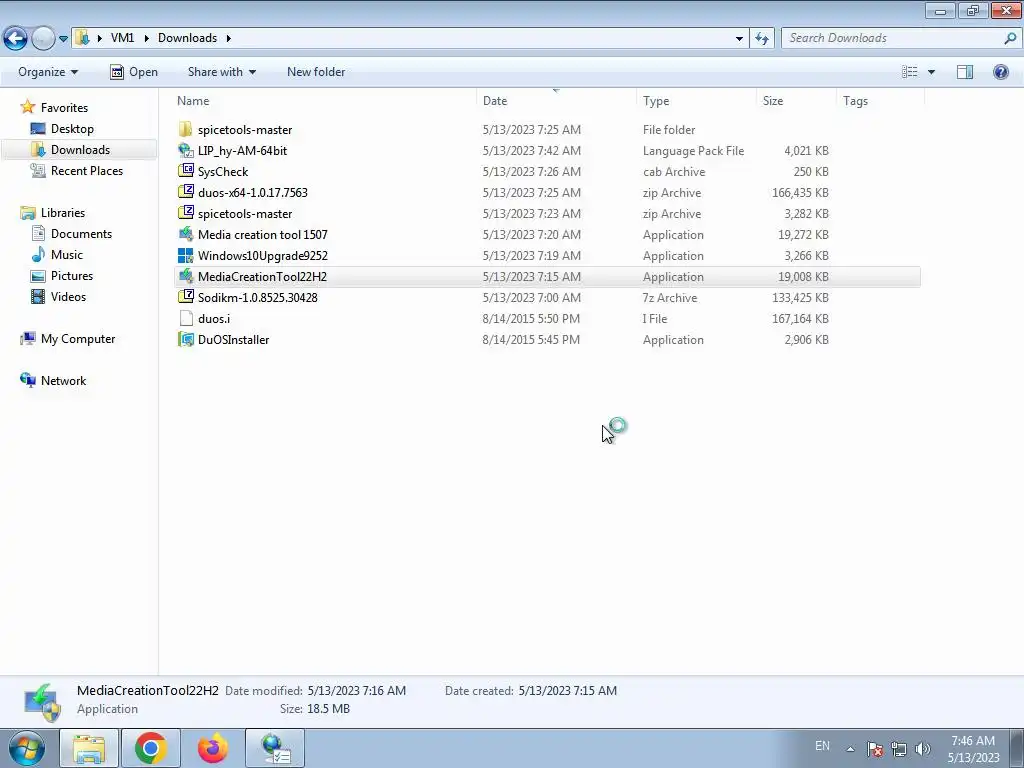Screen dimensions: 1024x768
Task: Launch Firefox from the taskbar
Action: click(x=212, y=748)
